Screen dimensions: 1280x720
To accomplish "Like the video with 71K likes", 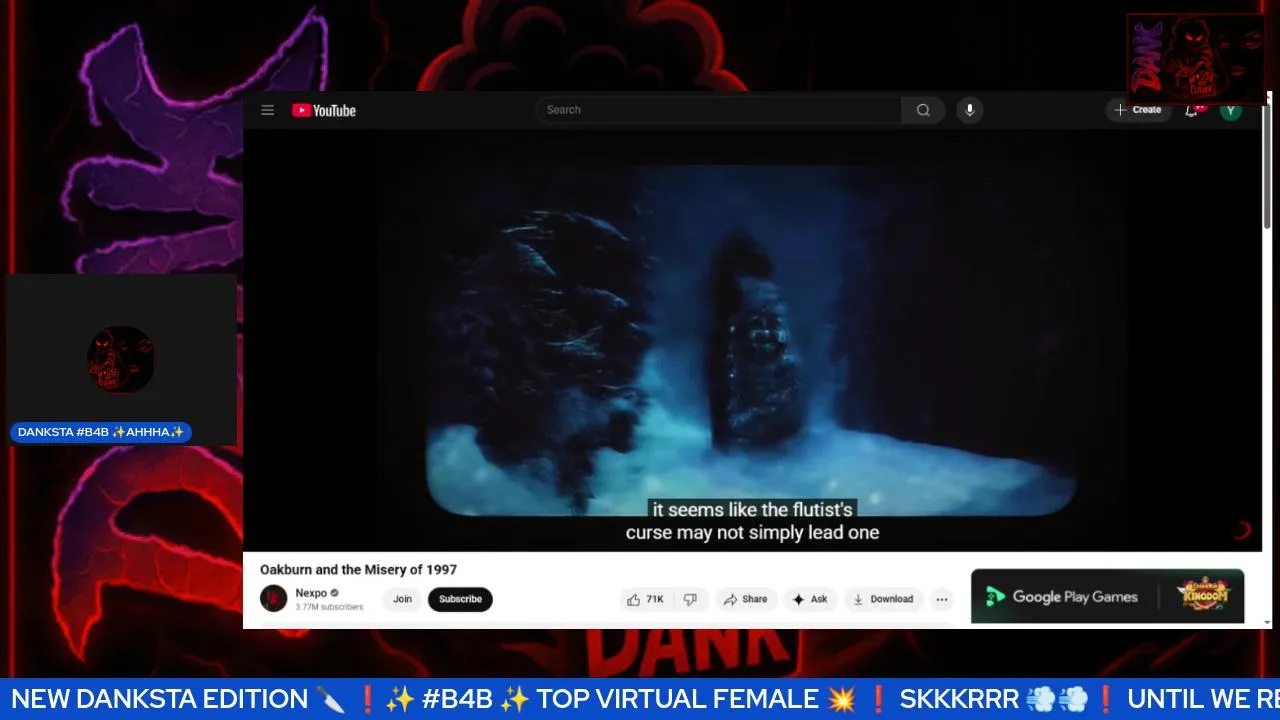I will click(x=645, y=599).
